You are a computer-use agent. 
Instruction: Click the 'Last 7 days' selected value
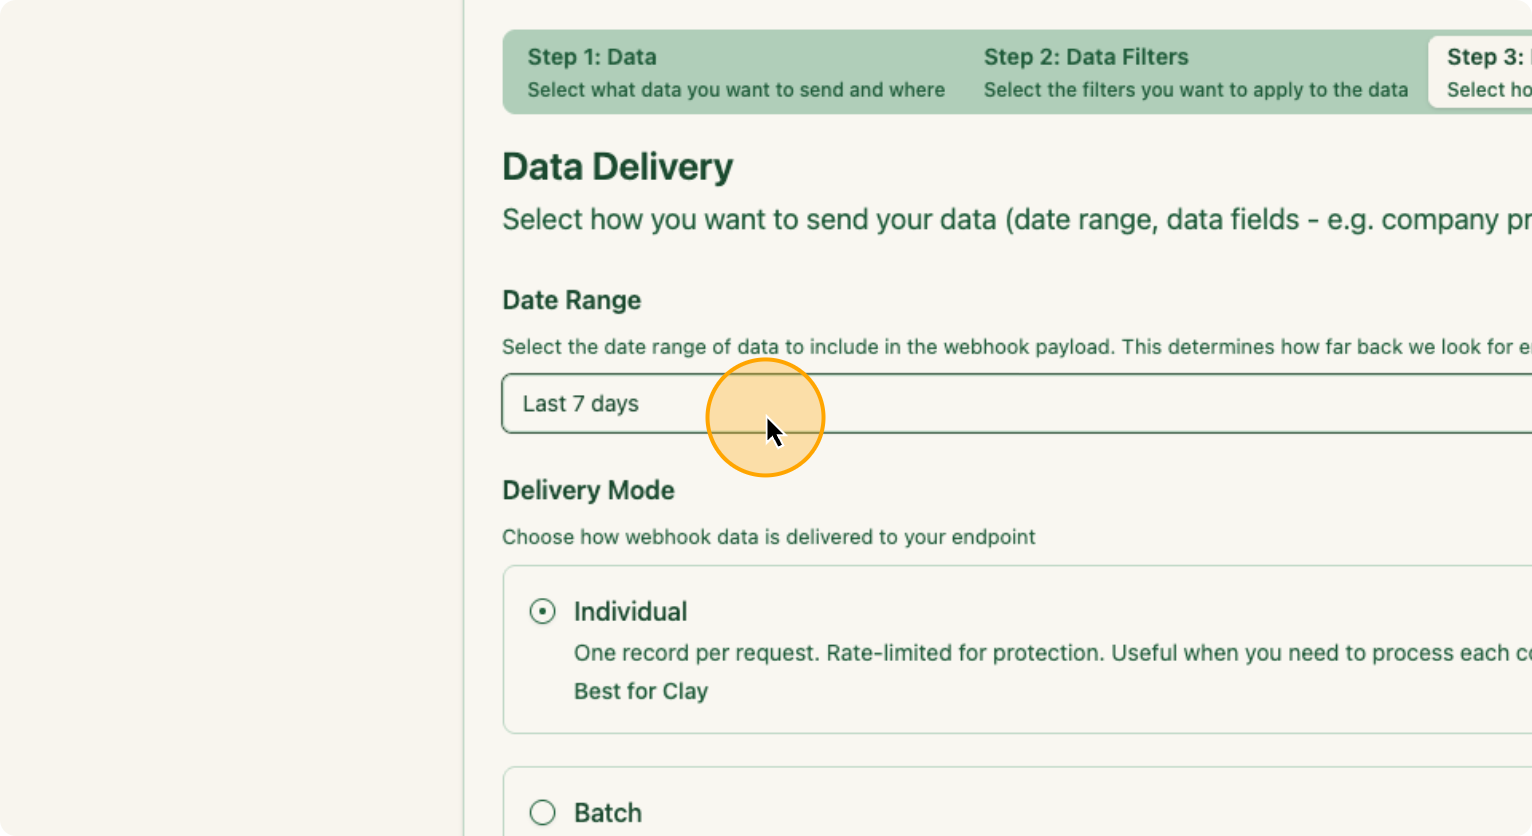point(580,404)
